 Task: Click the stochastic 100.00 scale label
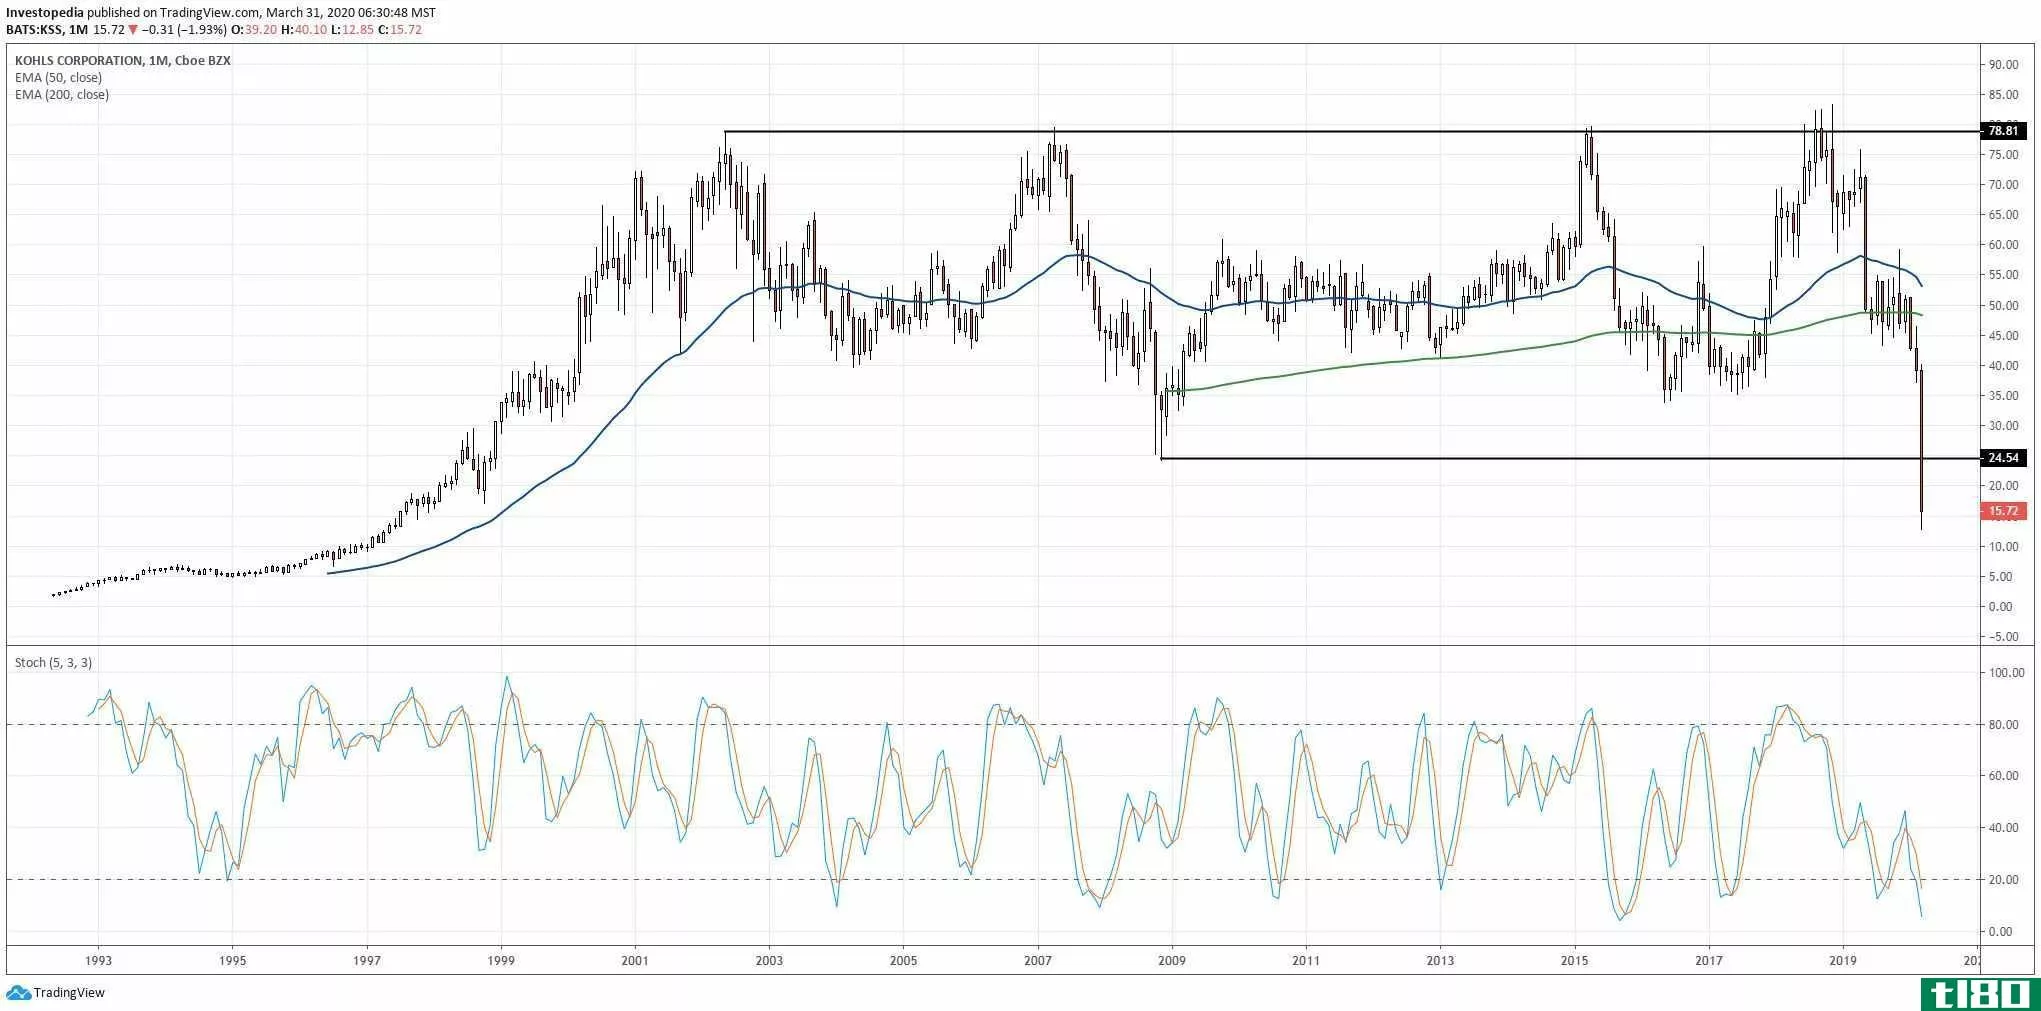pos(2006,673)
